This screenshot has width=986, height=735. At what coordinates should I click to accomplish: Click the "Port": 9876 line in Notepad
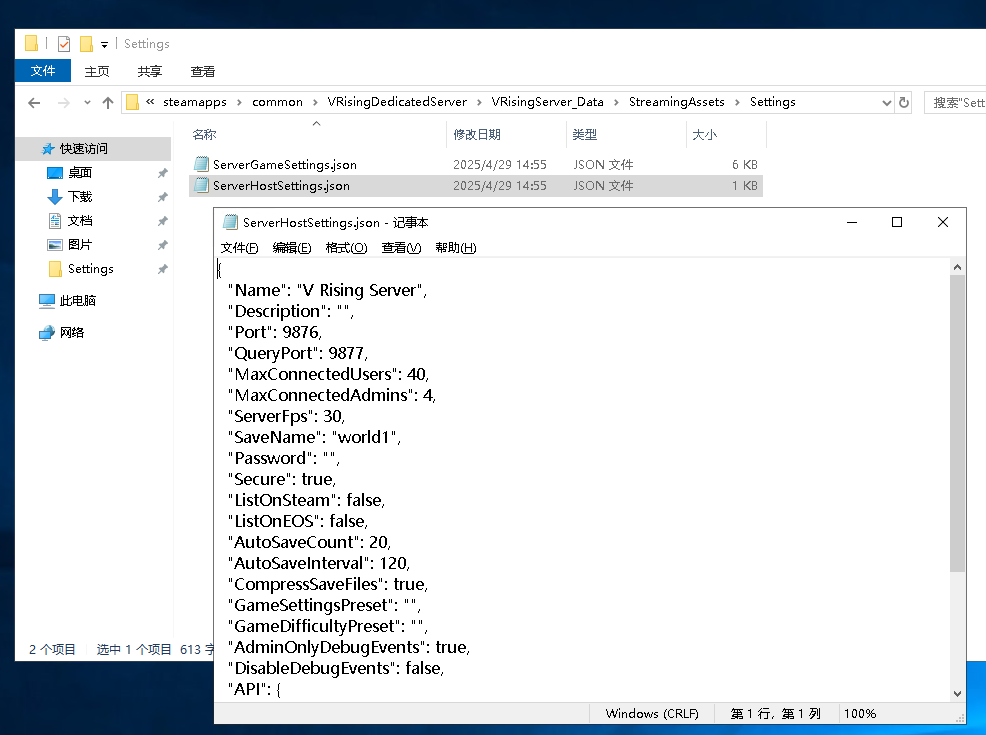[275, 332]
